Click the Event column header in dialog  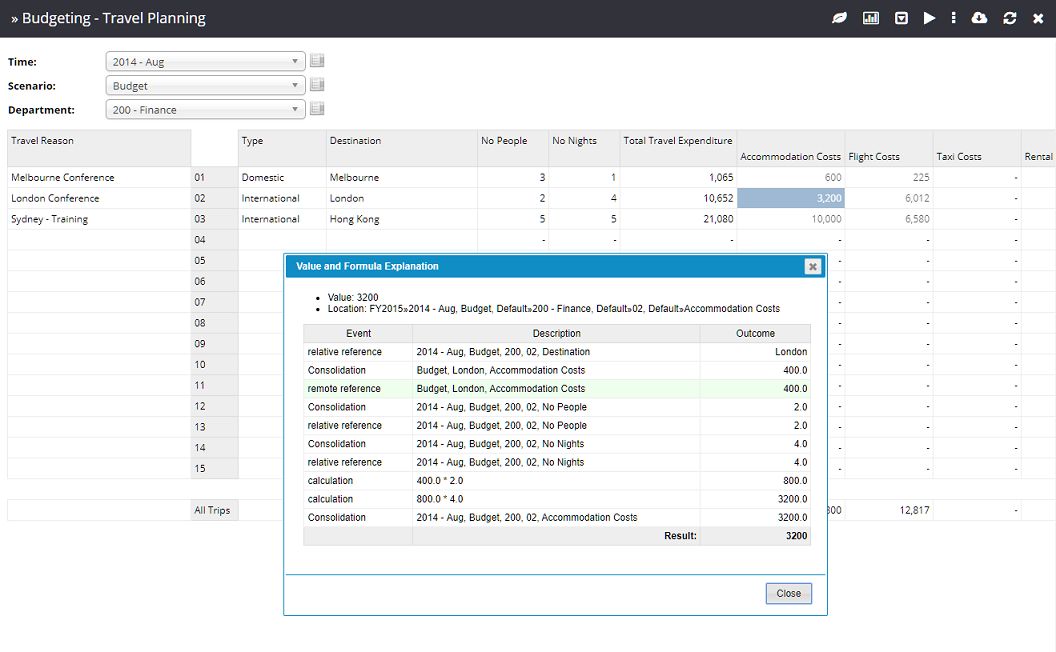(358, 333)
